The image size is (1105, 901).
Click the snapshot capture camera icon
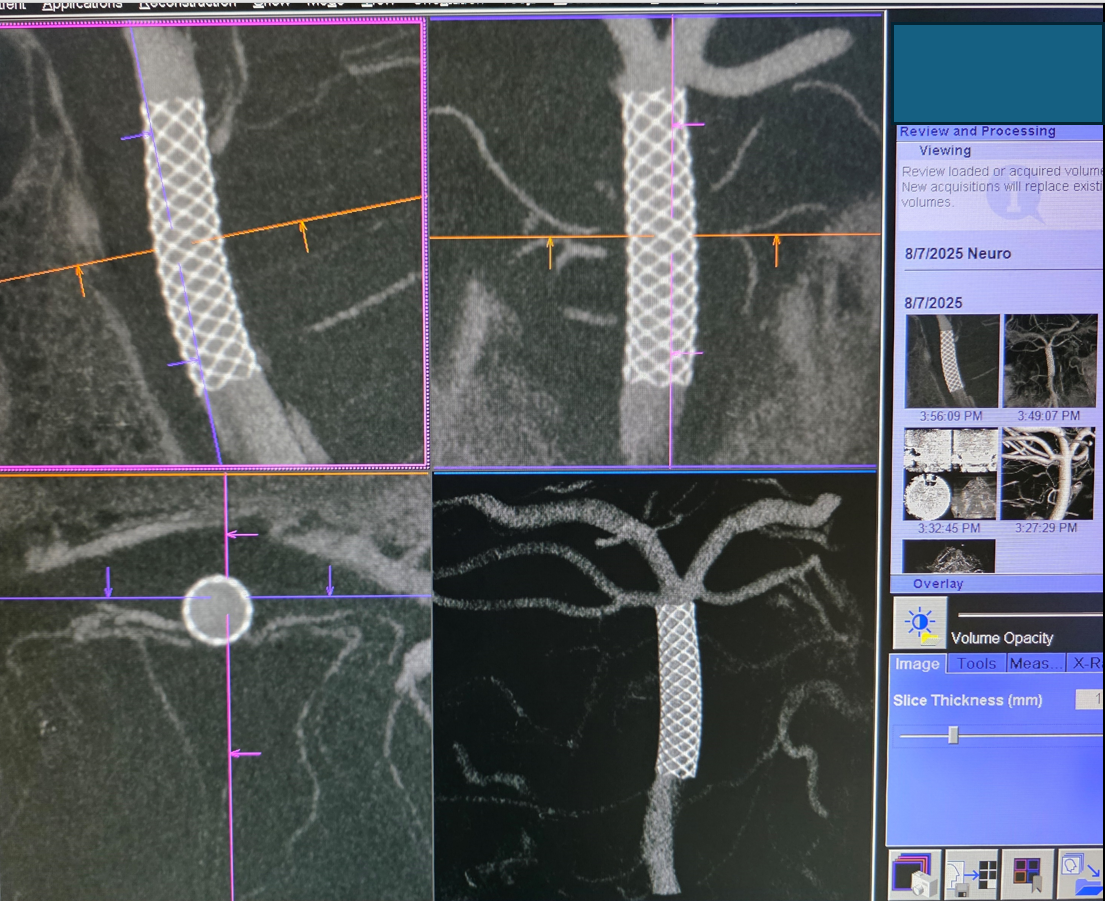(x=913, y=876)
